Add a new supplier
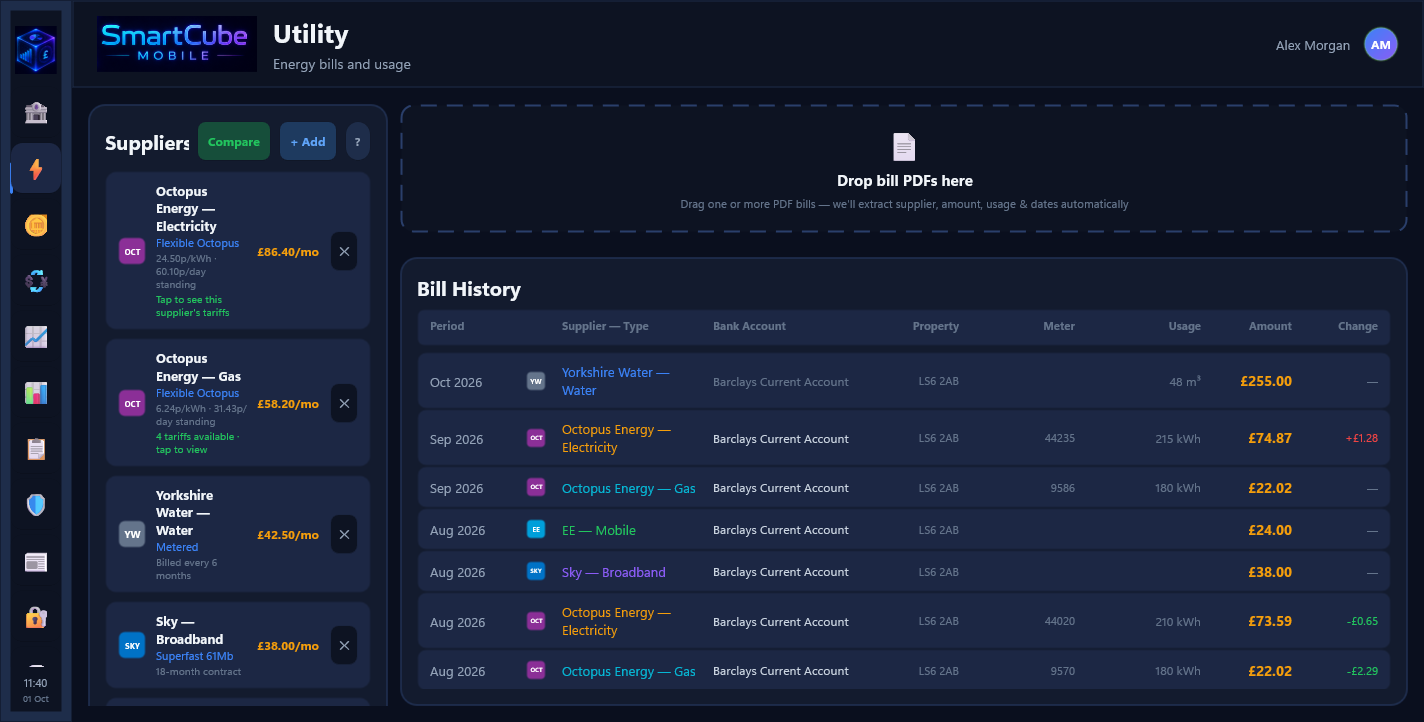Viewport: 1424px width, 722px height. click(x=308, y=142)
